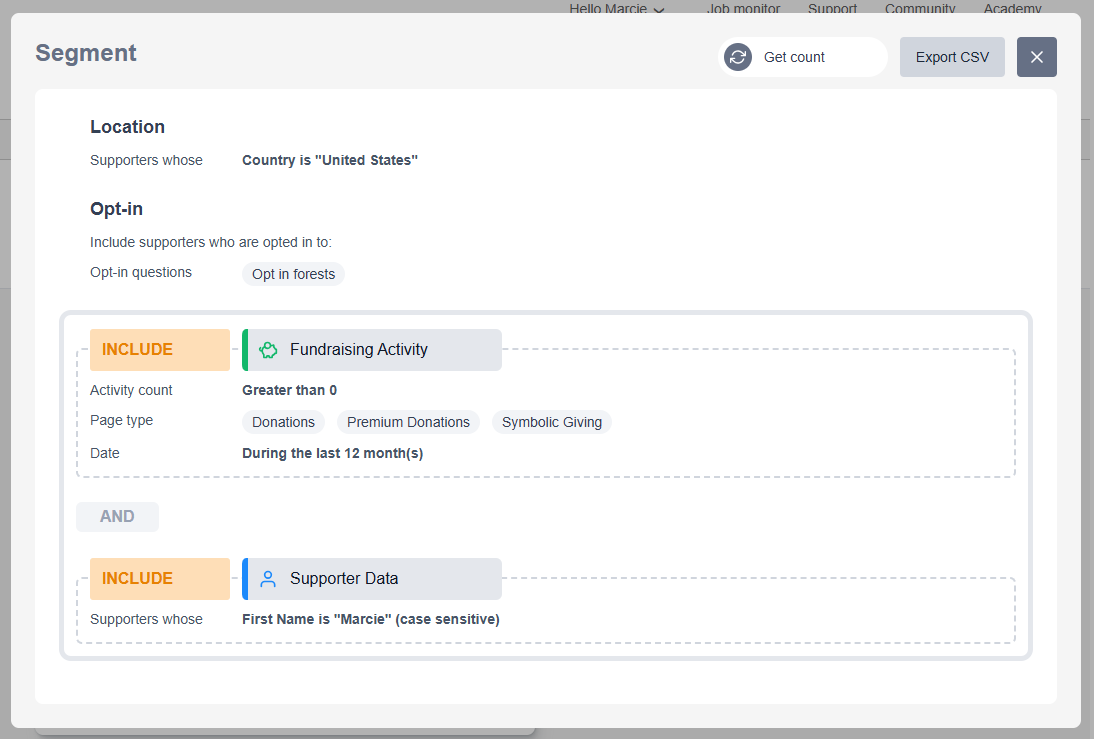This screenshot has width=1094, height=739.
Task: Select the Symbolic Giving chip
Action: tap(551, 422)
